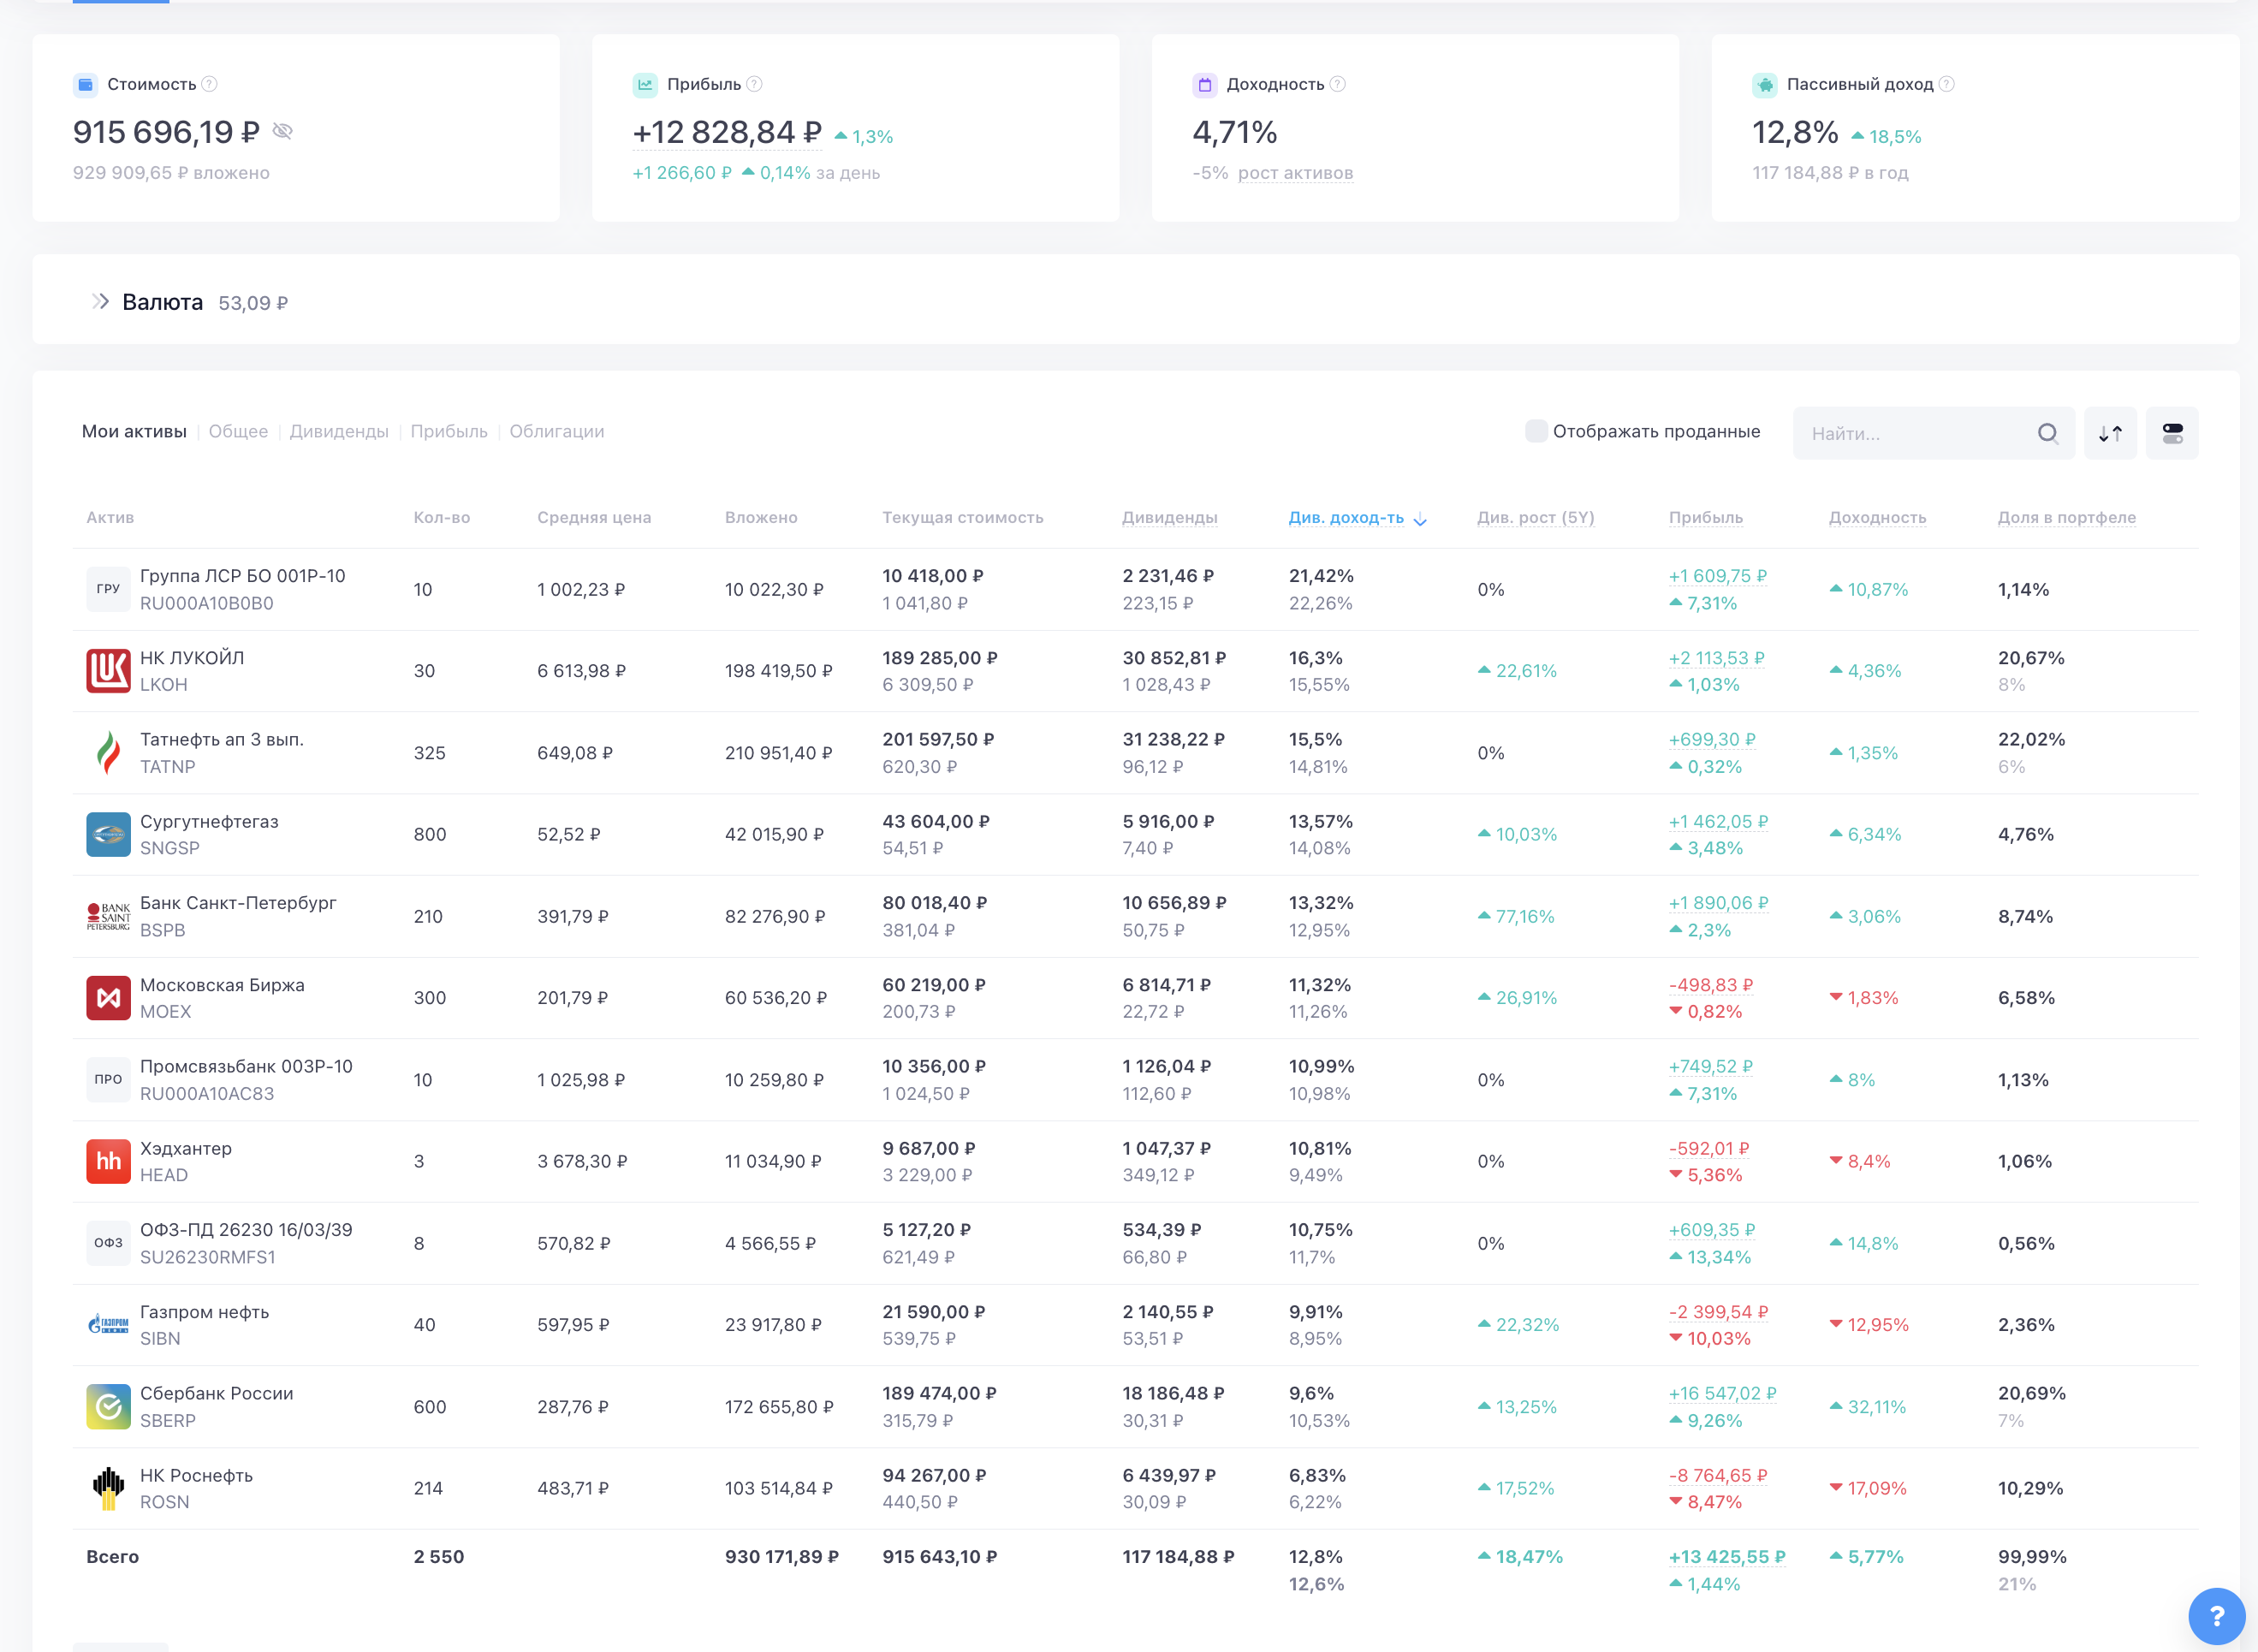
Task: Click into Найти search field
Action: pyautogui.click(x=1910, y=433)
